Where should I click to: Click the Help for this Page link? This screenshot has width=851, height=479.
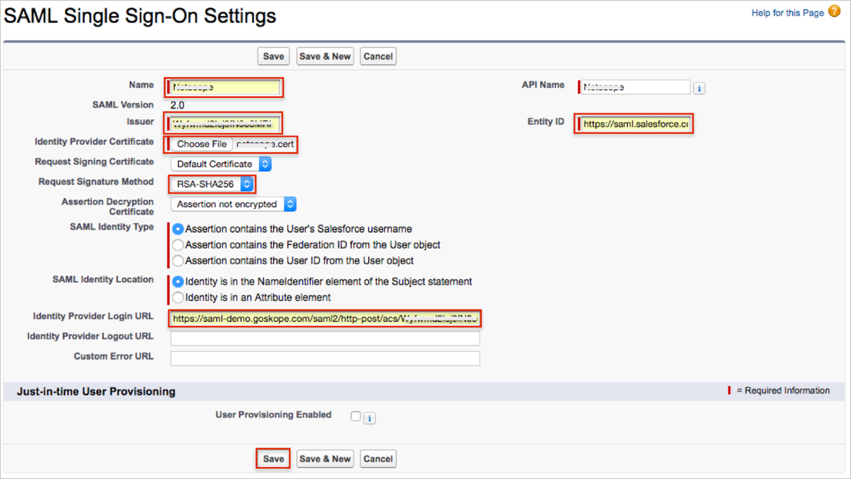coord(787,13)
